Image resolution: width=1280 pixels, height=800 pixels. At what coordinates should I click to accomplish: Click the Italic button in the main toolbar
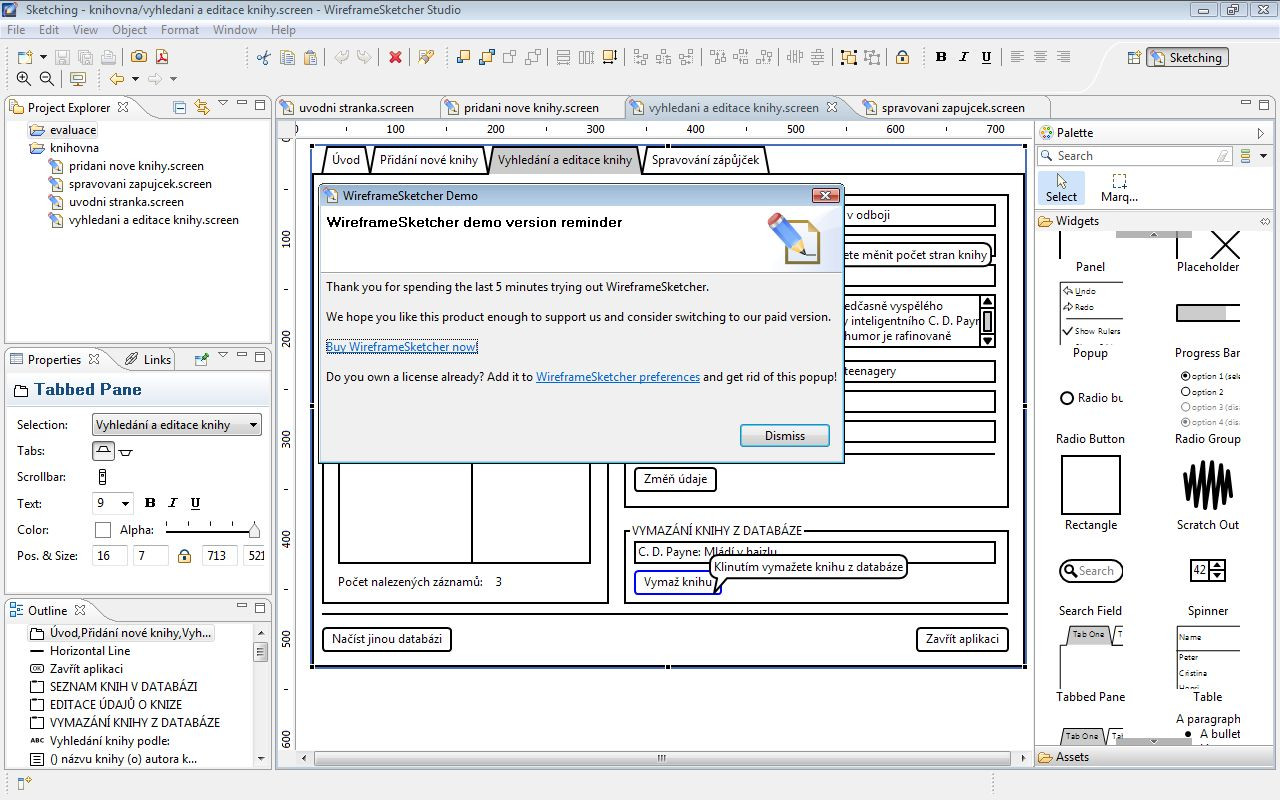point(964,57)
